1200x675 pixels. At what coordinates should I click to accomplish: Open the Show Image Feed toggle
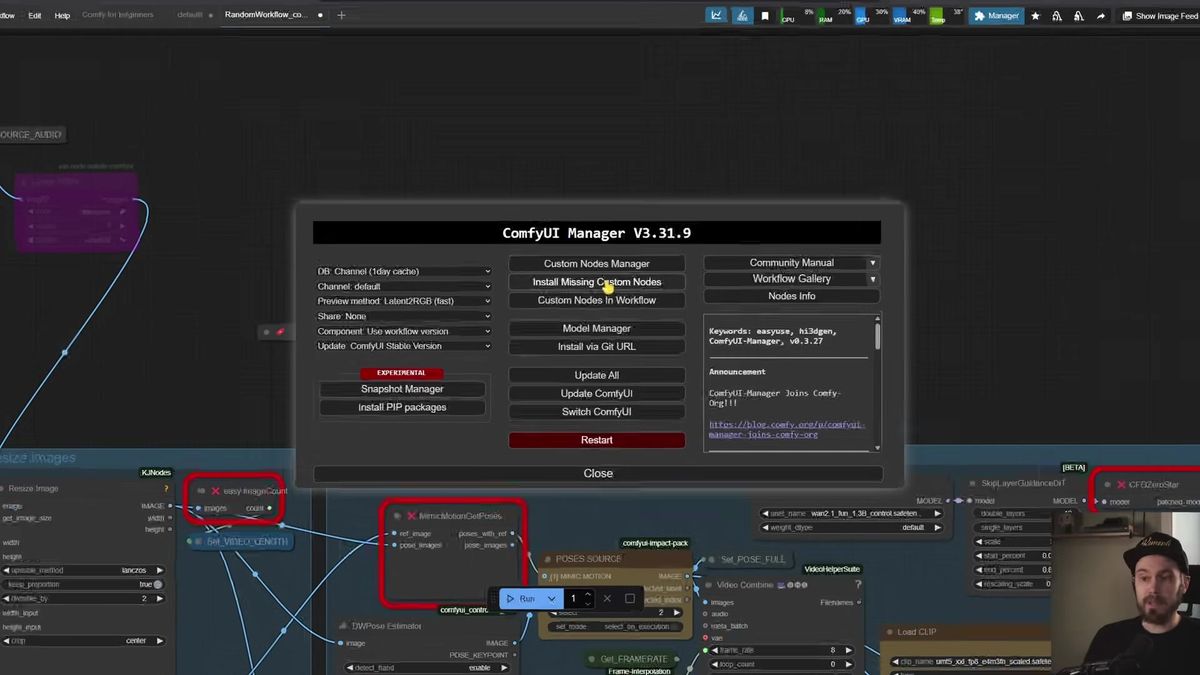point(1159,16)
